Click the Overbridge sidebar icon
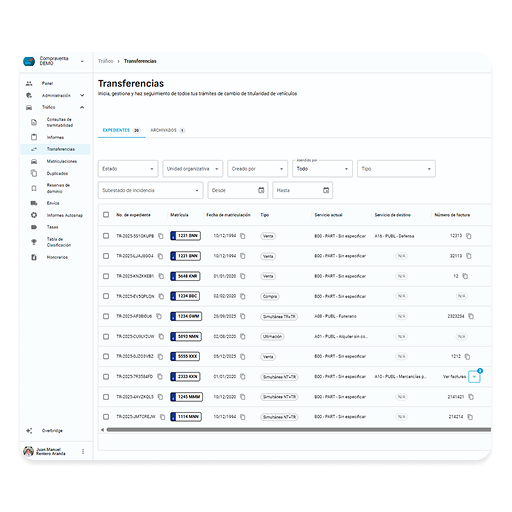512x512 pixels. [x=29, y=431]
